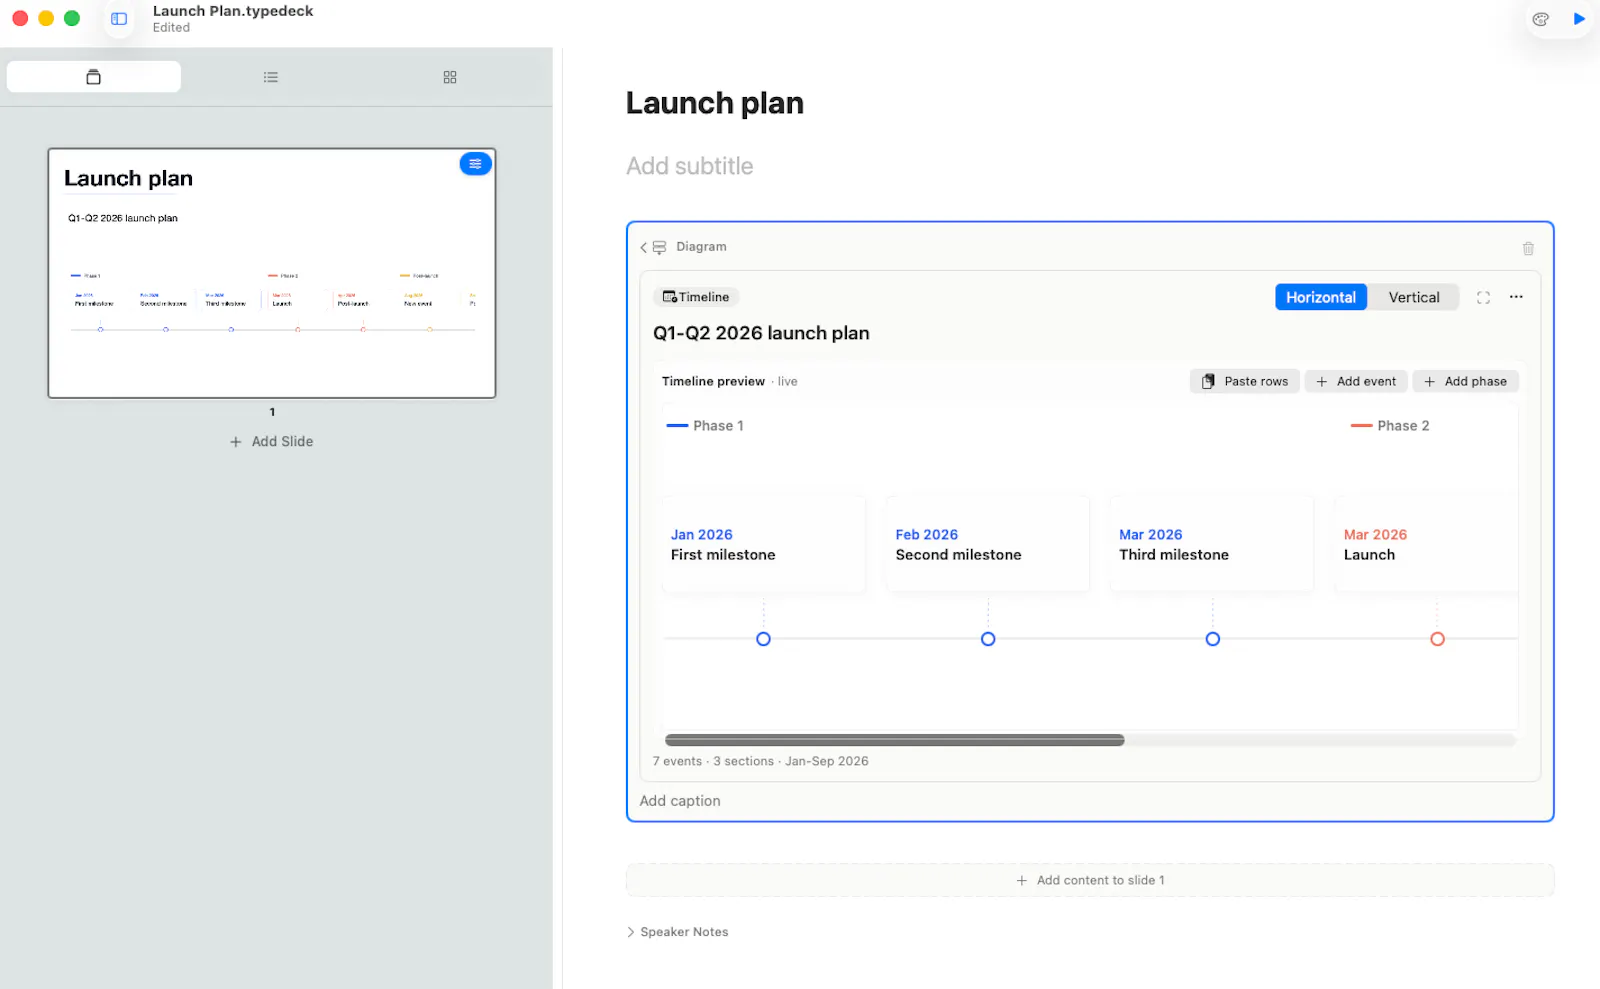Open the theme palette icon

coord(1540,19)
